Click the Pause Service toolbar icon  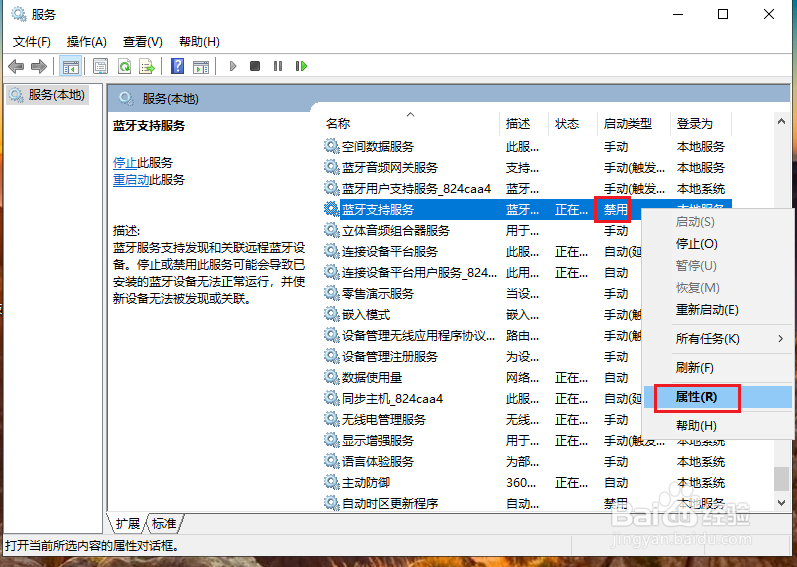(278, 66)
